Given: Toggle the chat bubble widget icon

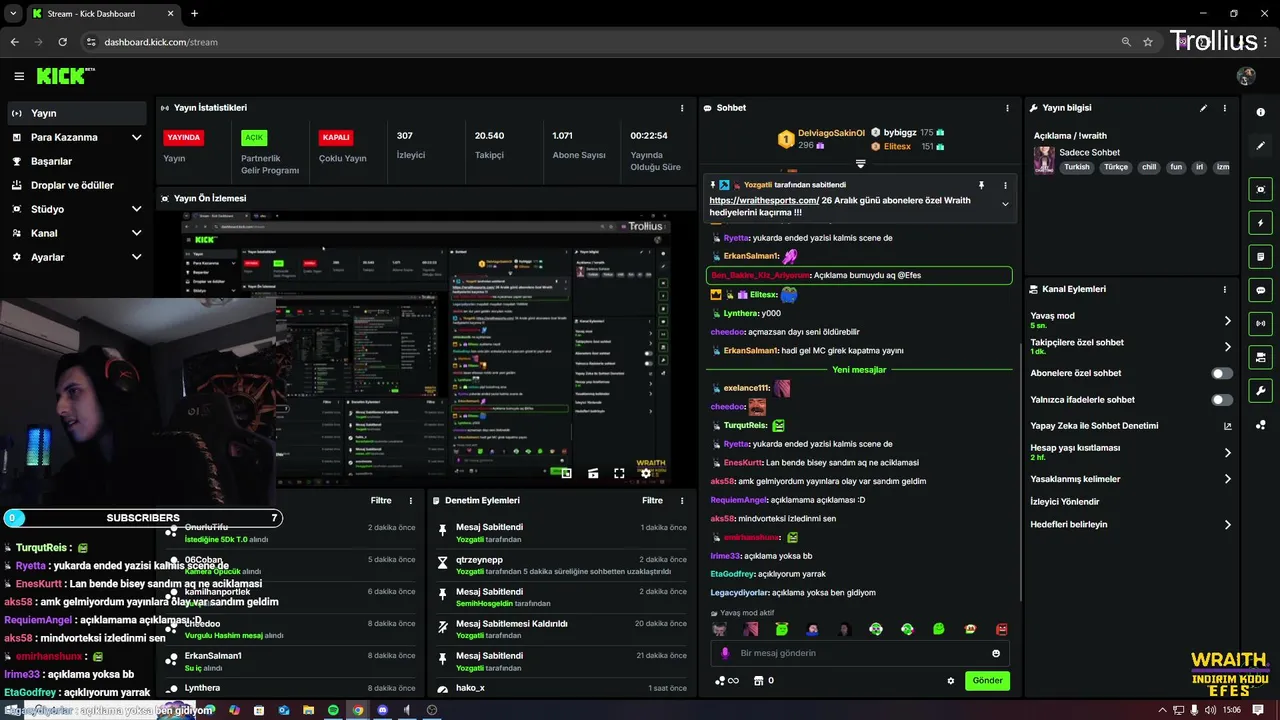Looking at the screenshot, I should coord(1261,290).
